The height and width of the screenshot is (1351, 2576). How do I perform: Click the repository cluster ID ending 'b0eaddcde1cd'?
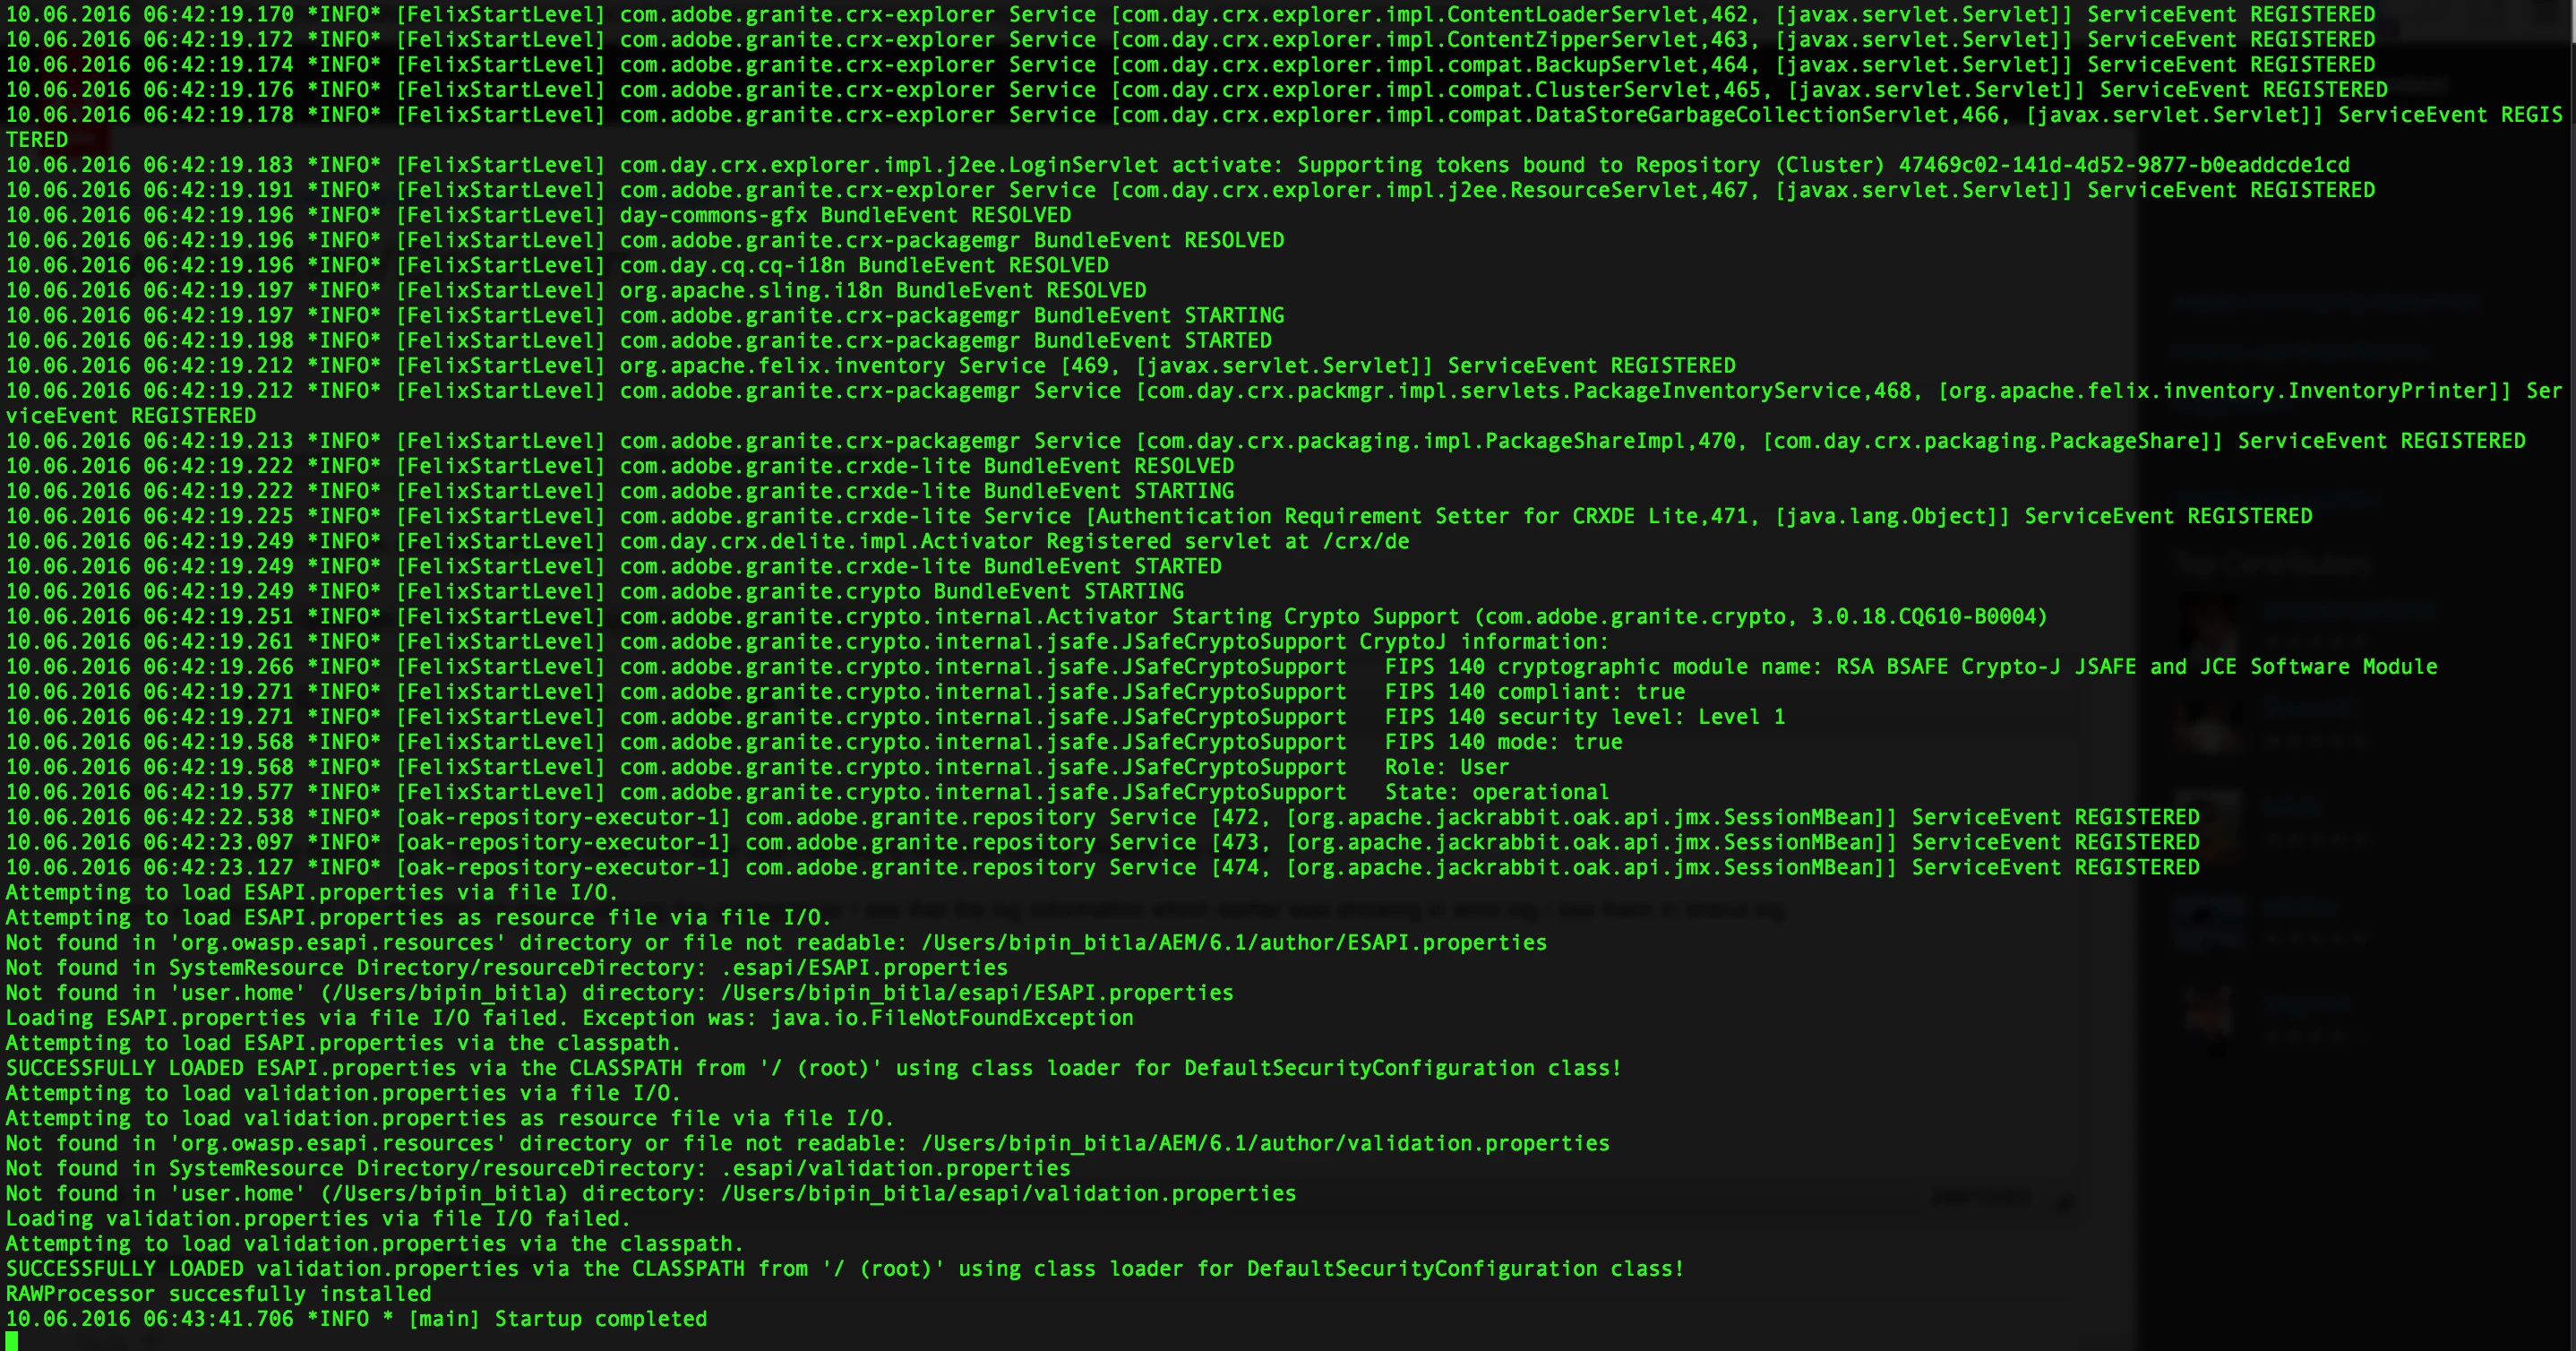(2123, 165)
